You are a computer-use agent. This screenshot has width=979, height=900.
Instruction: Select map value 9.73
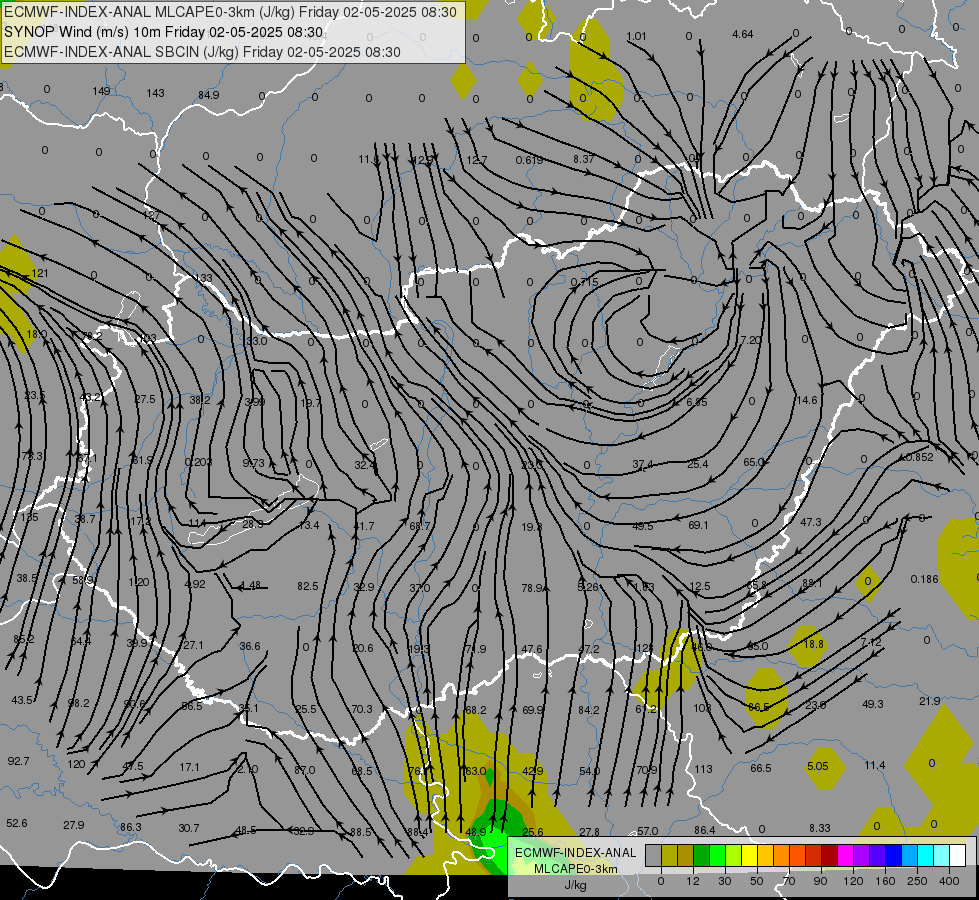[x=253, y=463]
